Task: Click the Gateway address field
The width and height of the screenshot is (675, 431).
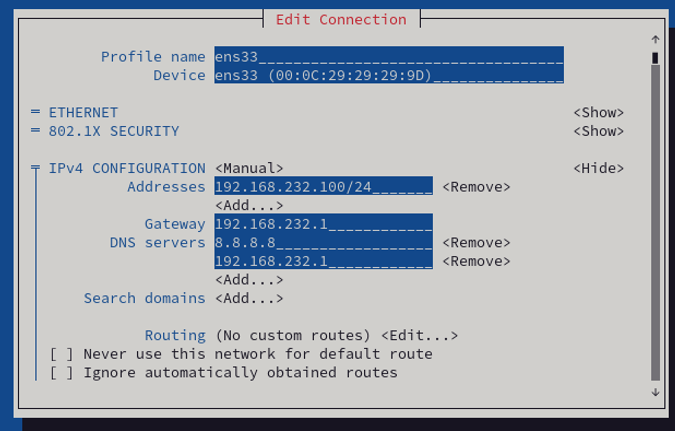Action: coord(323,224)
